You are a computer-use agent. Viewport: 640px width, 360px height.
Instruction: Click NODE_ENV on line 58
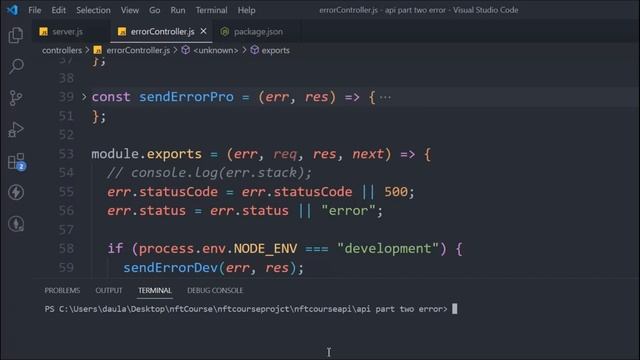click(x=265, y=249)
